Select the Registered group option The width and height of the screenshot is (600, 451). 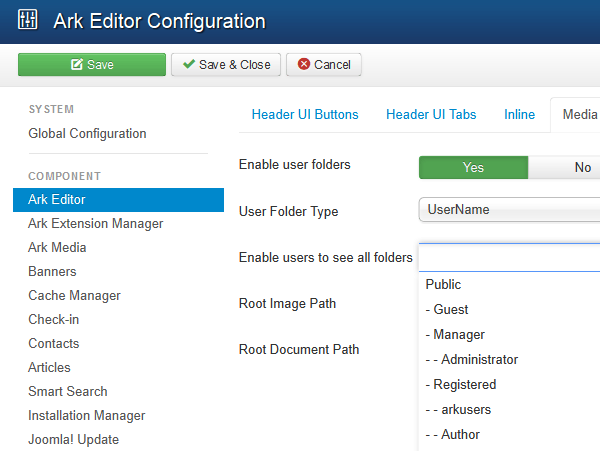[461, 385]
